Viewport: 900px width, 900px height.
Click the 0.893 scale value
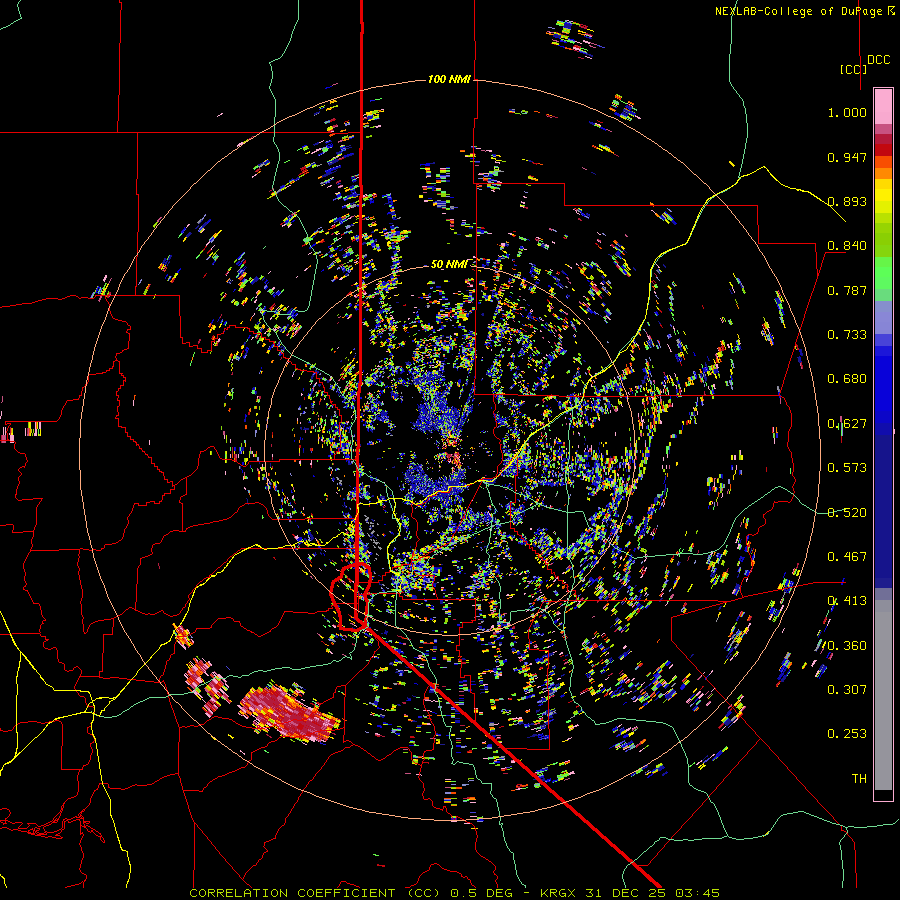click(847, 201)
